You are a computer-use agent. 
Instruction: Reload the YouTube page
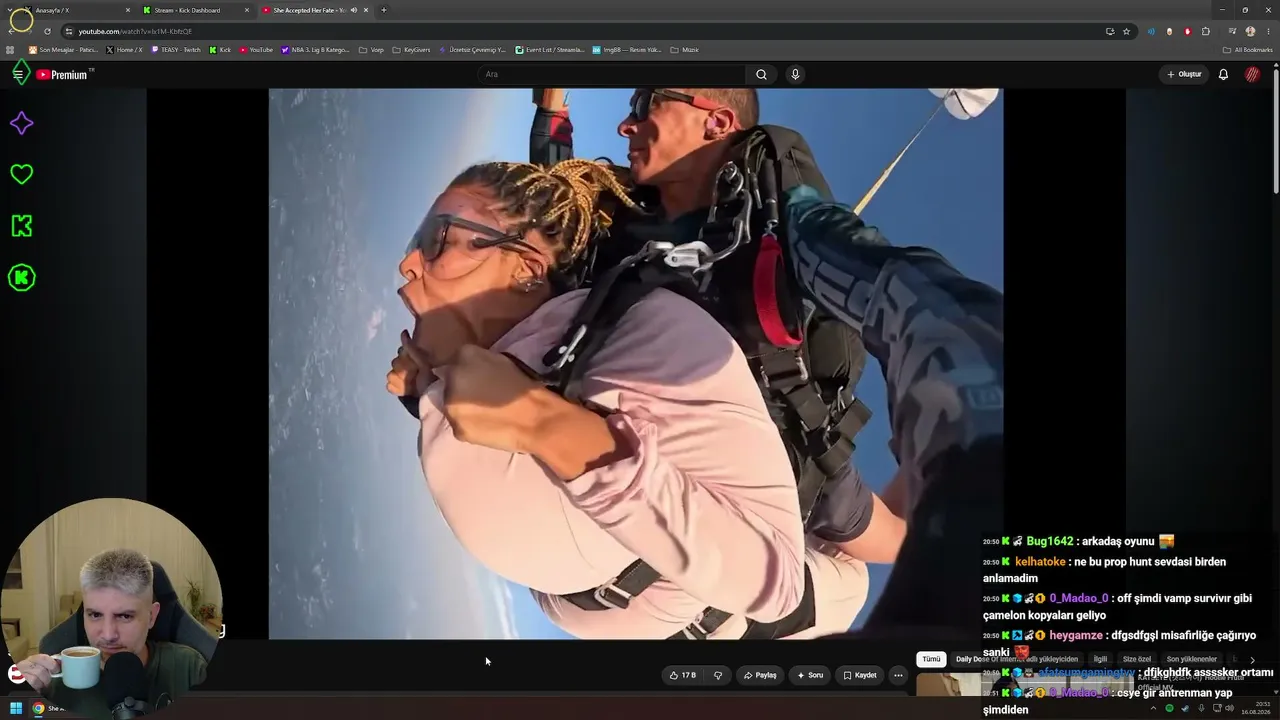47,31
